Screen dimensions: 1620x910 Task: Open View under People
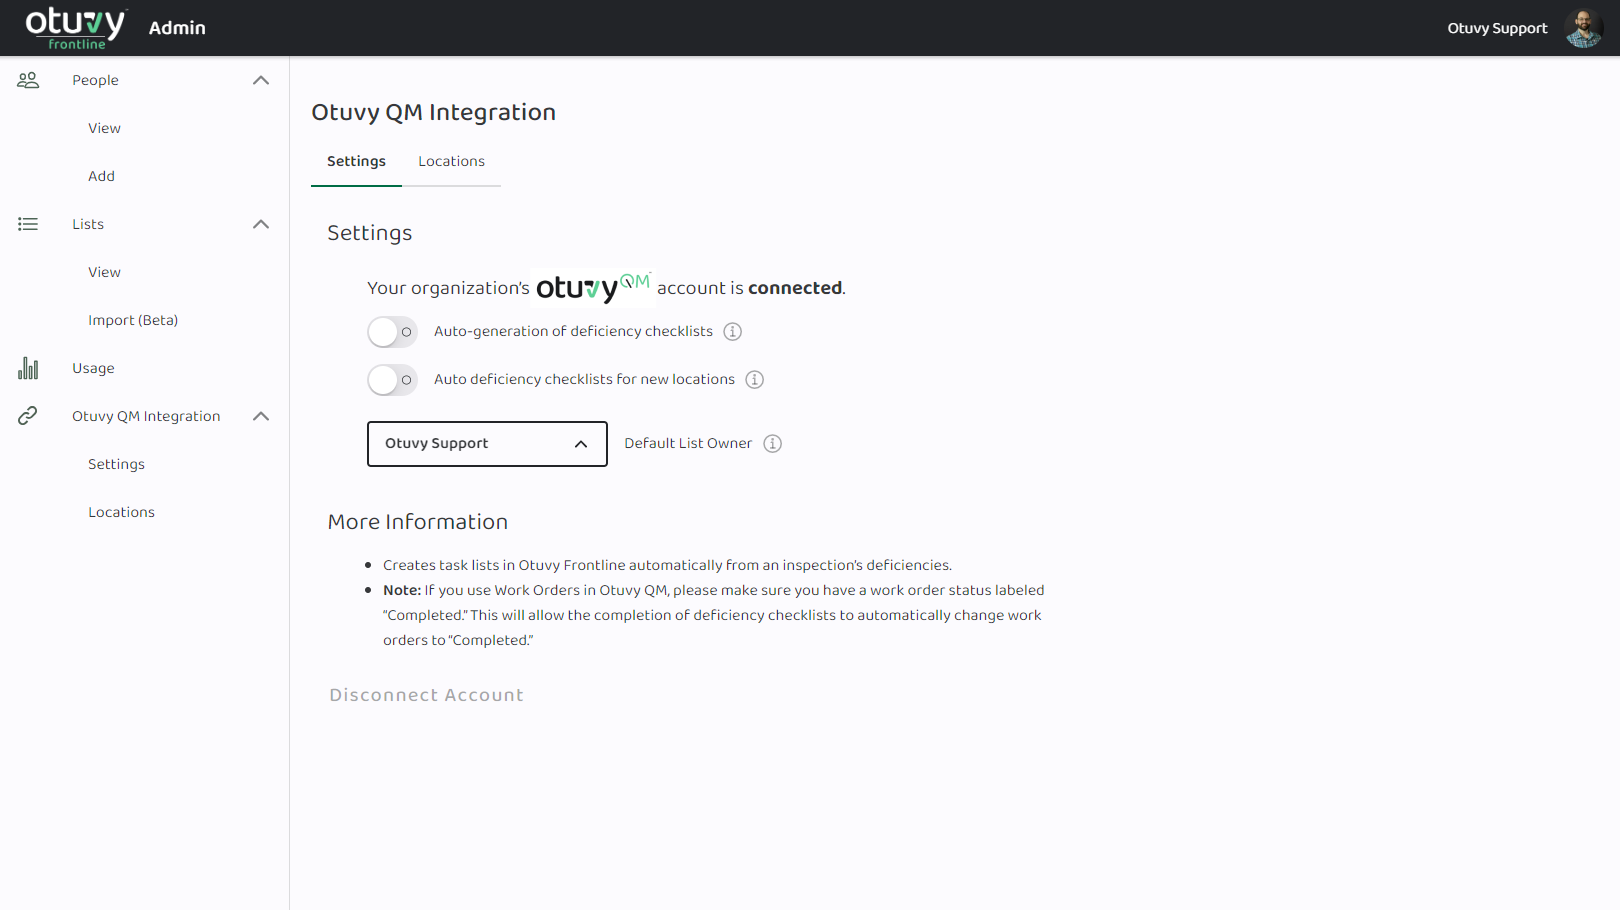pyautogui.click(x=104, y=128)
